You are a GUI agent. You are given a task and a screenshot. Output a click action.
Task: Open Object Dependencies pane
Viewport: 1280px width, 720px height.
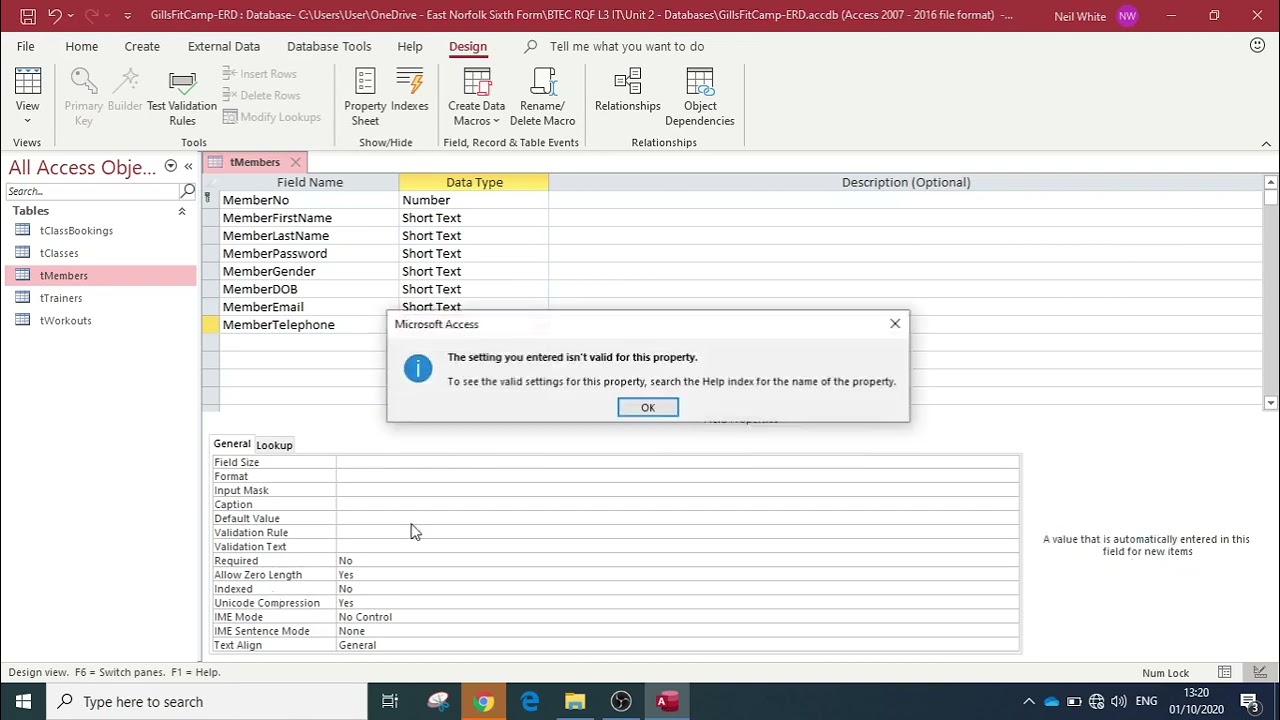click(700, 98)
